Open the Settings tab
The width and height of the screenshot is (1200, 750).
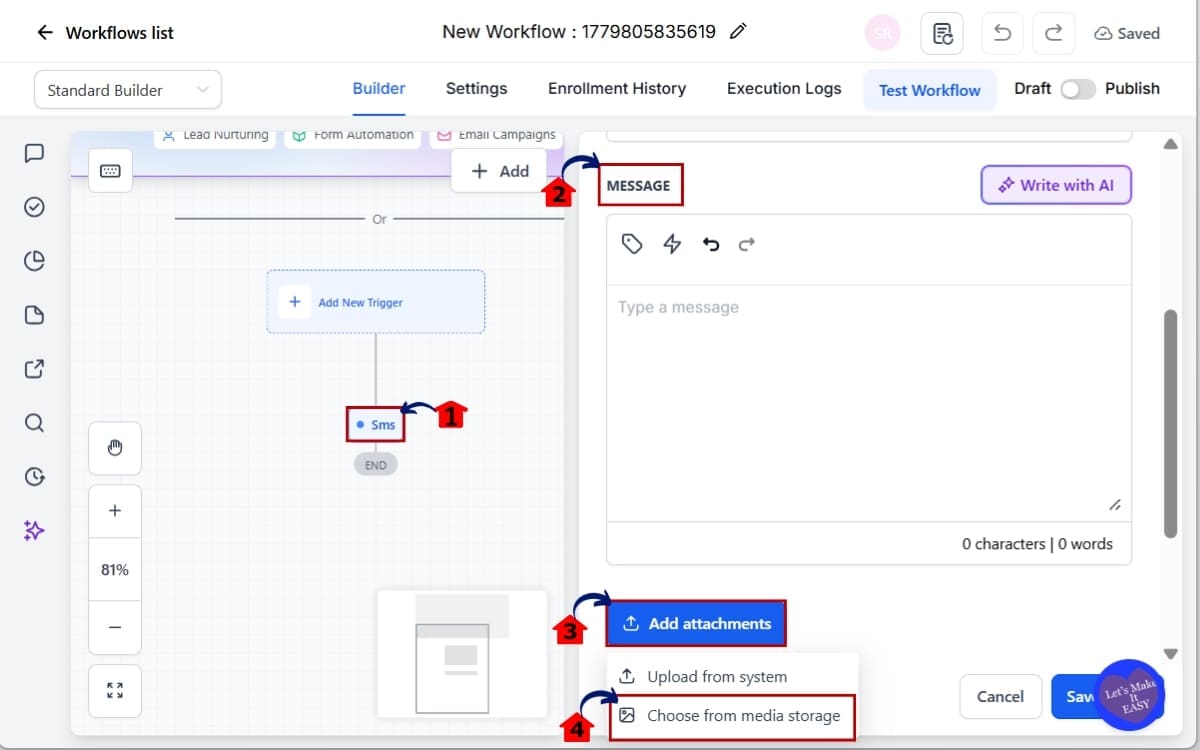point(476,88)
